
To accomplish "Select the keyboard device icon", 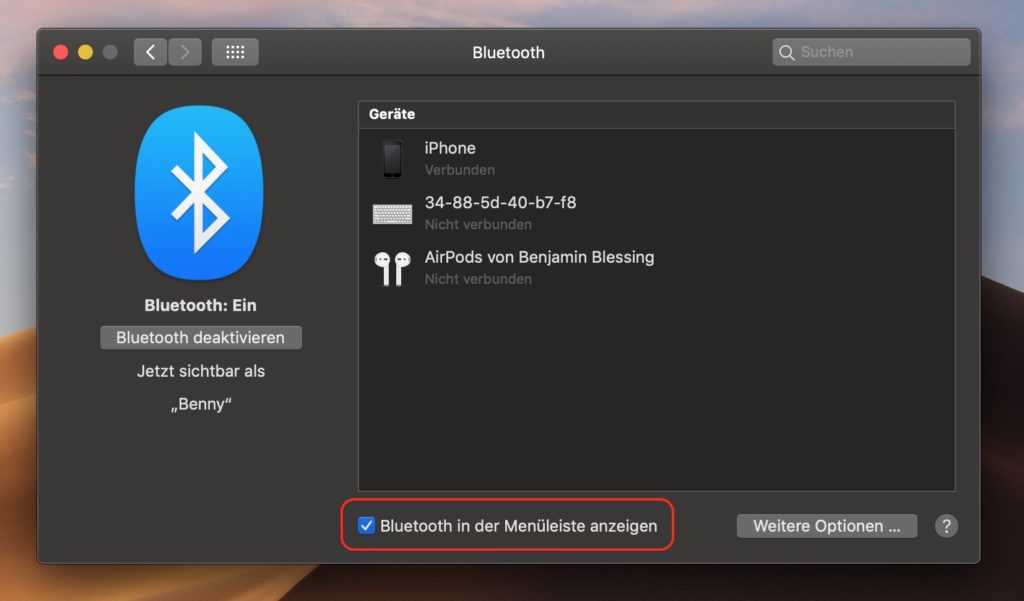I will pos(392,214).
